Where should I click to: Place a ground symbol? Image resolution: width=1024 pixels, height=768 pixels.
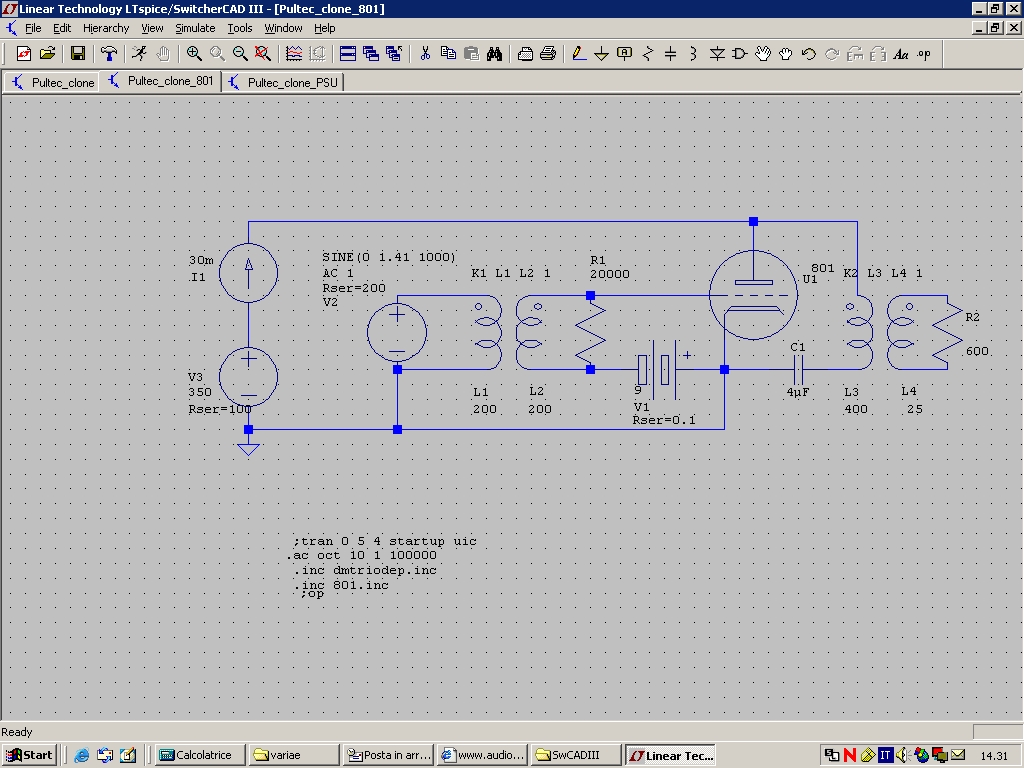(x=601, y=54)
